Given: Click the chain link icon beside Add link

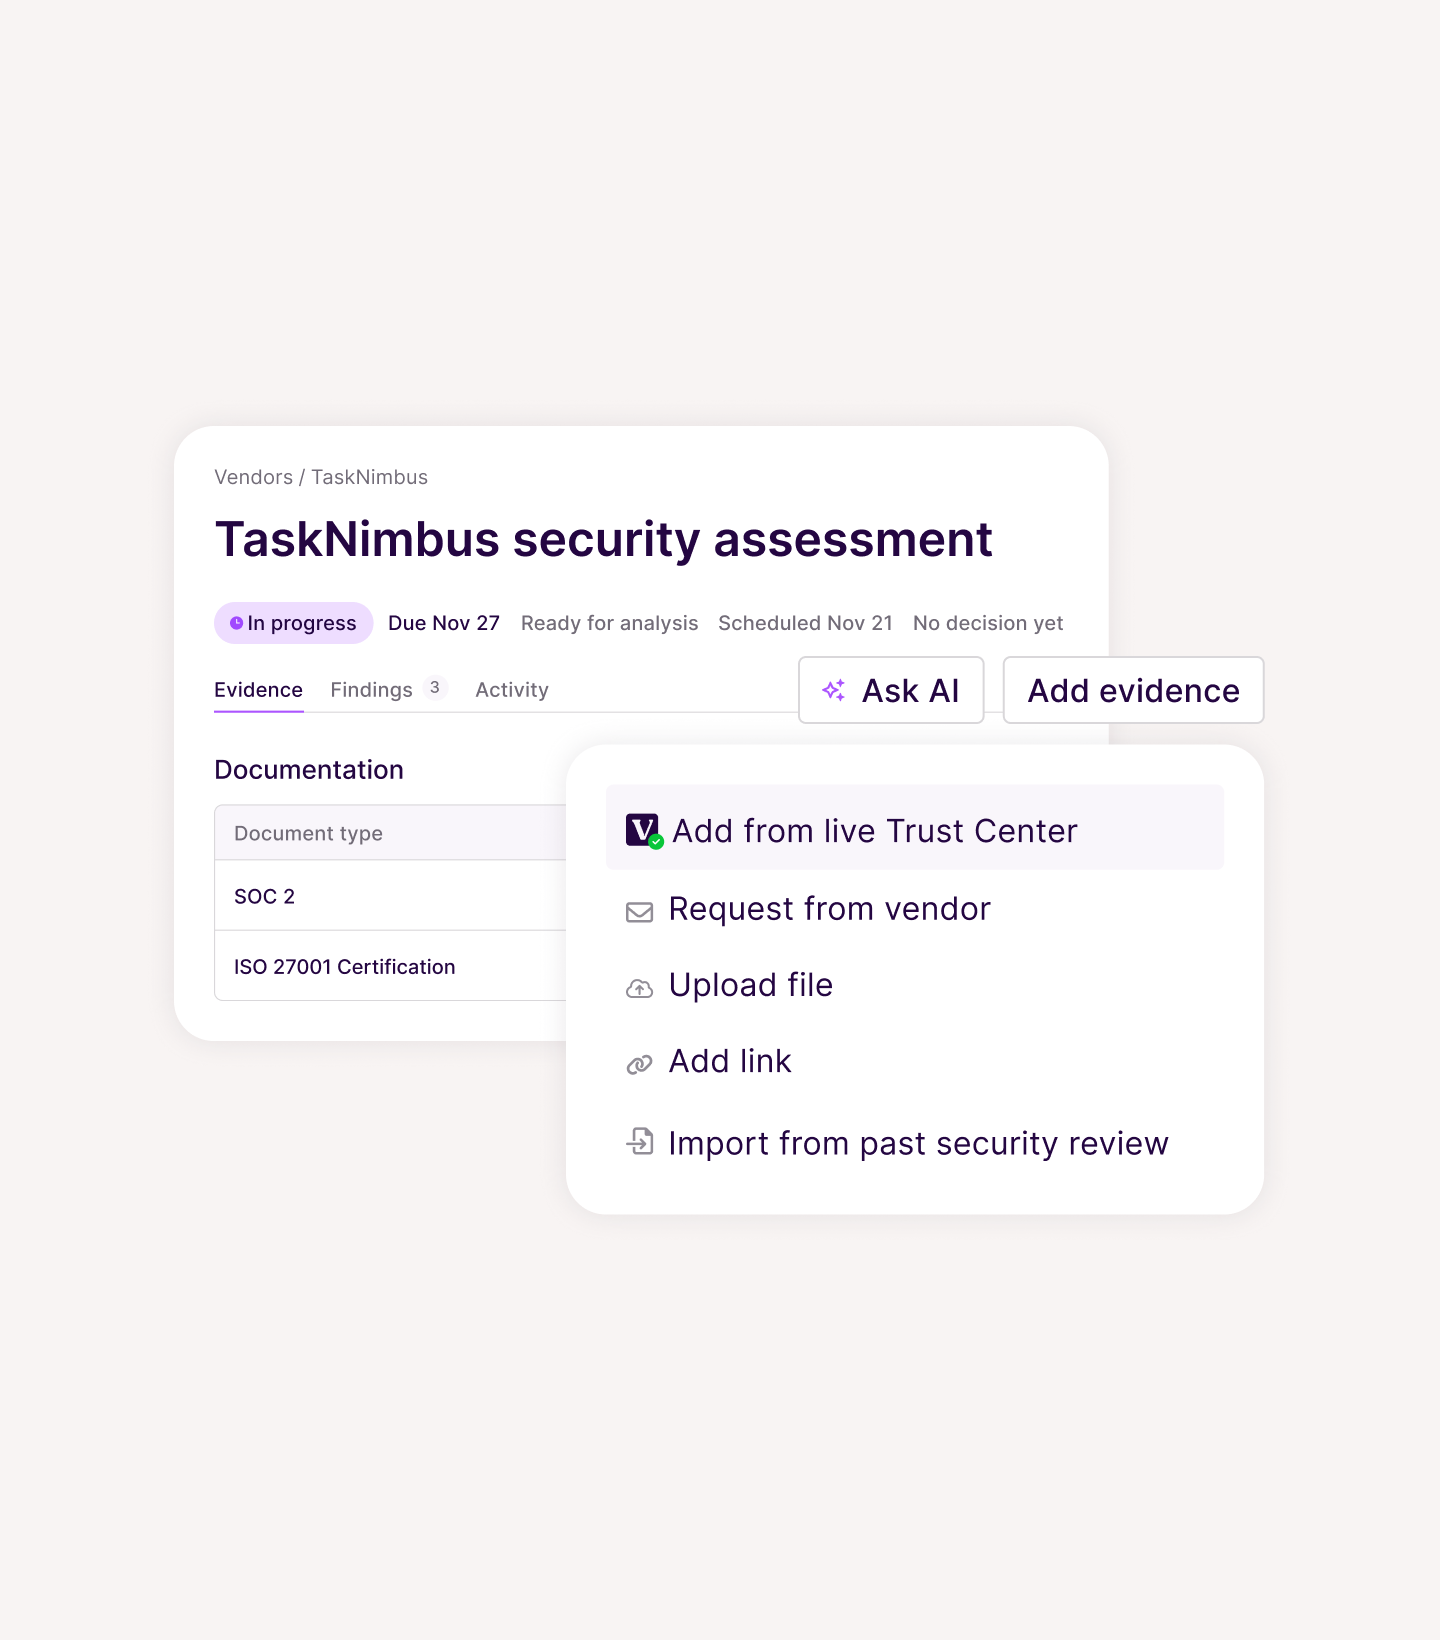Looking at the screenshot, I should point(639,1063).
